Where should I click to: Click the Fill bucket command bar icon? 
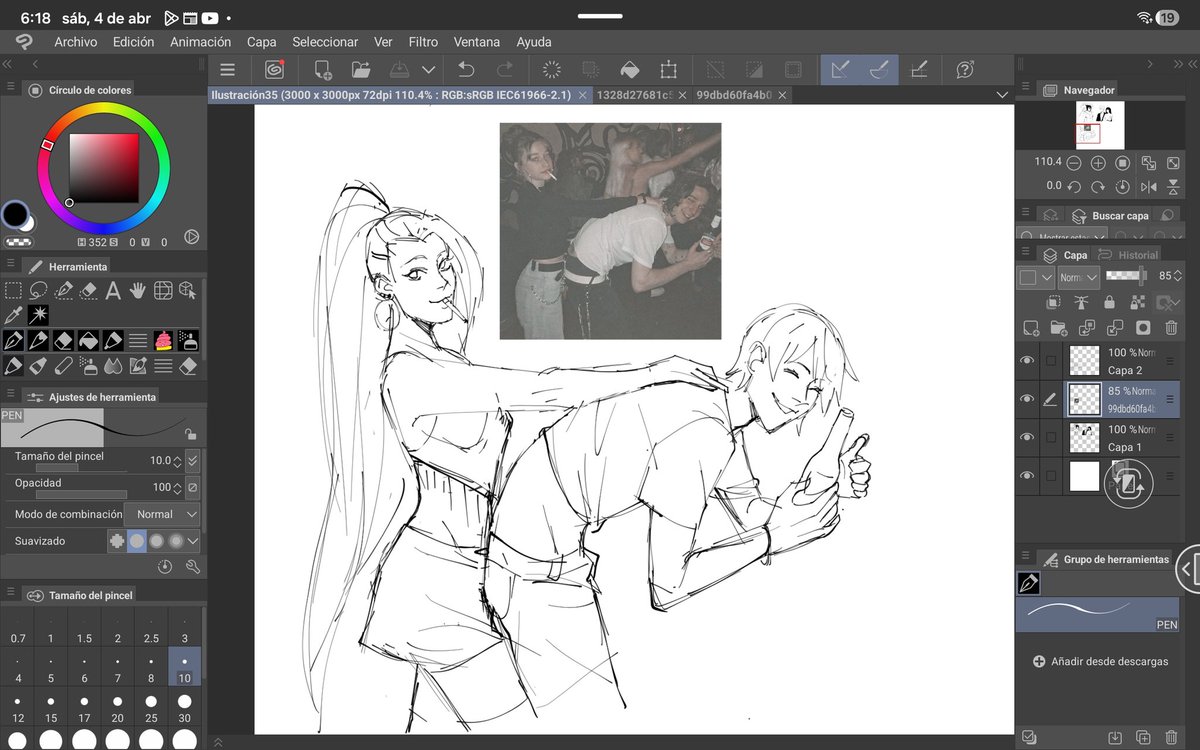click(x=629, y=70)
